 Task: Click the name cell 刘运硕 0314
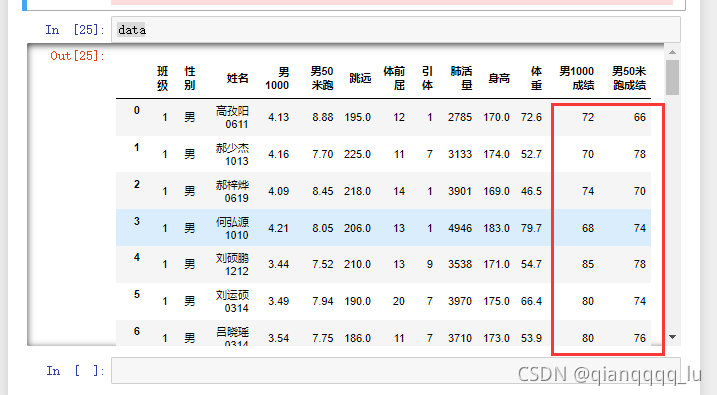232,302
